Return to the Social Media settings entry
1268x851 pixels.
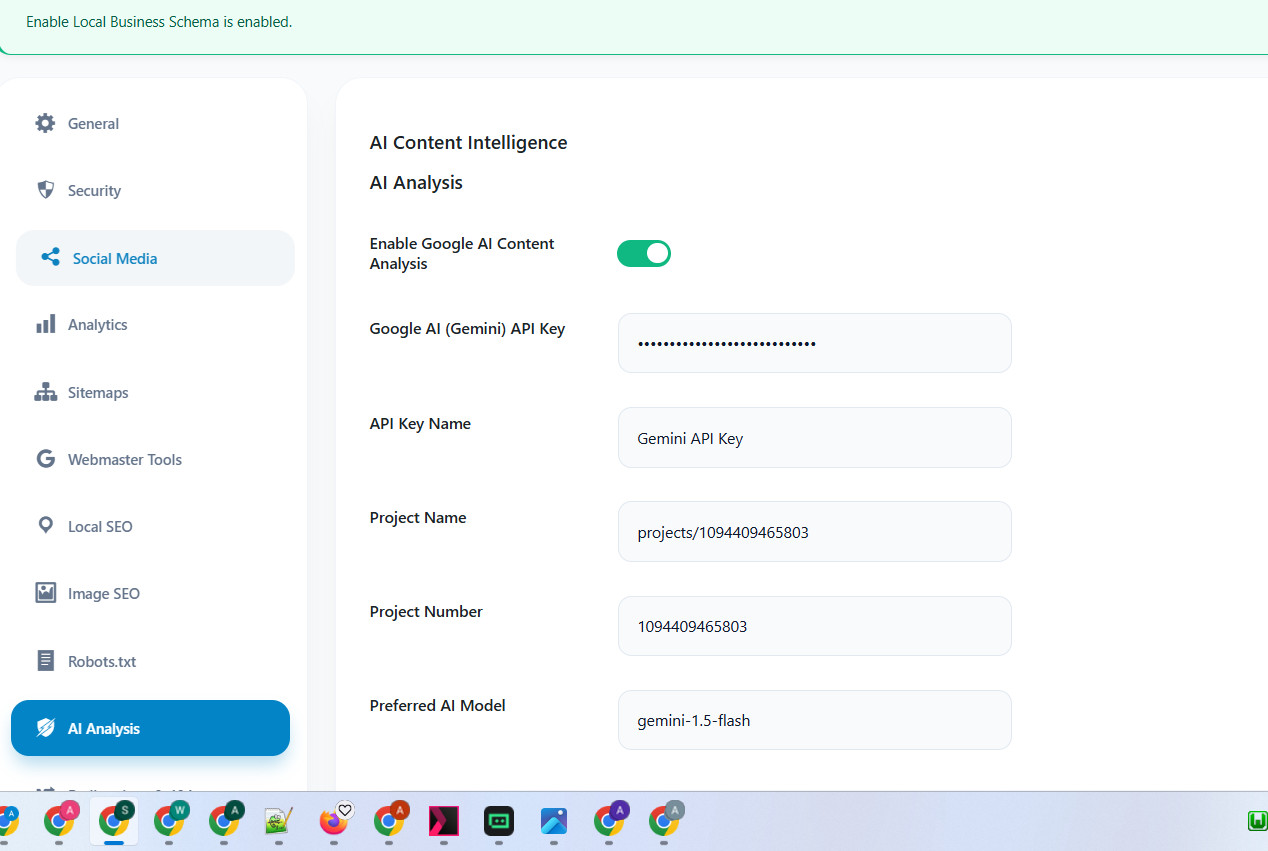click(114, 257)
